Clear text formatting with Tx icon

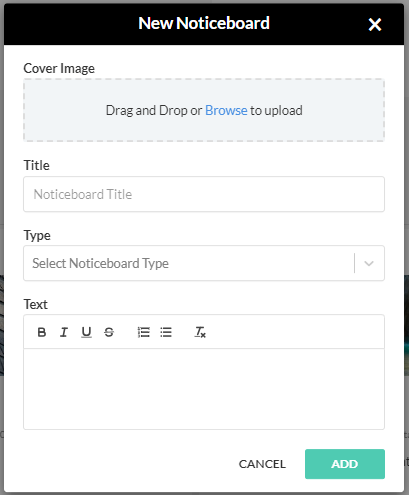tap(200, 332)
